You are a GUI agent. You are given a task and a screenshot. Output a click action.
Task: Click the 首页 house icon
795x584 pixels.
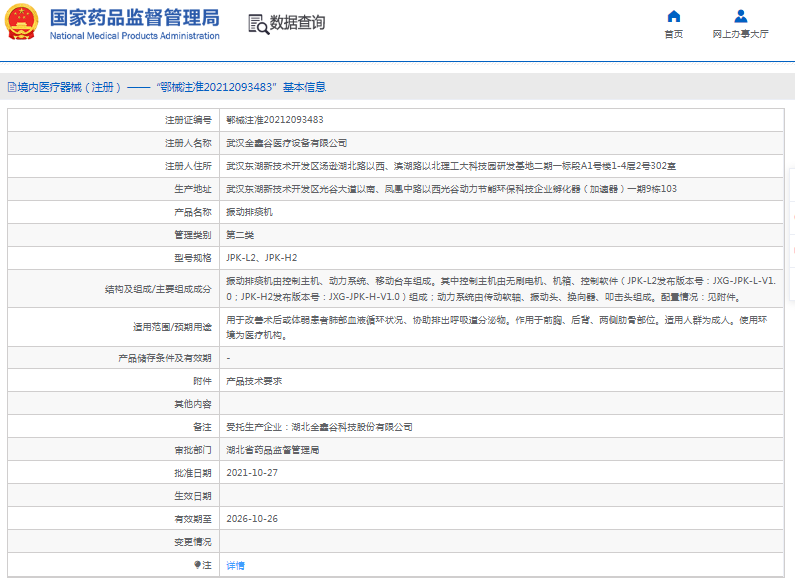pos(673,16)
